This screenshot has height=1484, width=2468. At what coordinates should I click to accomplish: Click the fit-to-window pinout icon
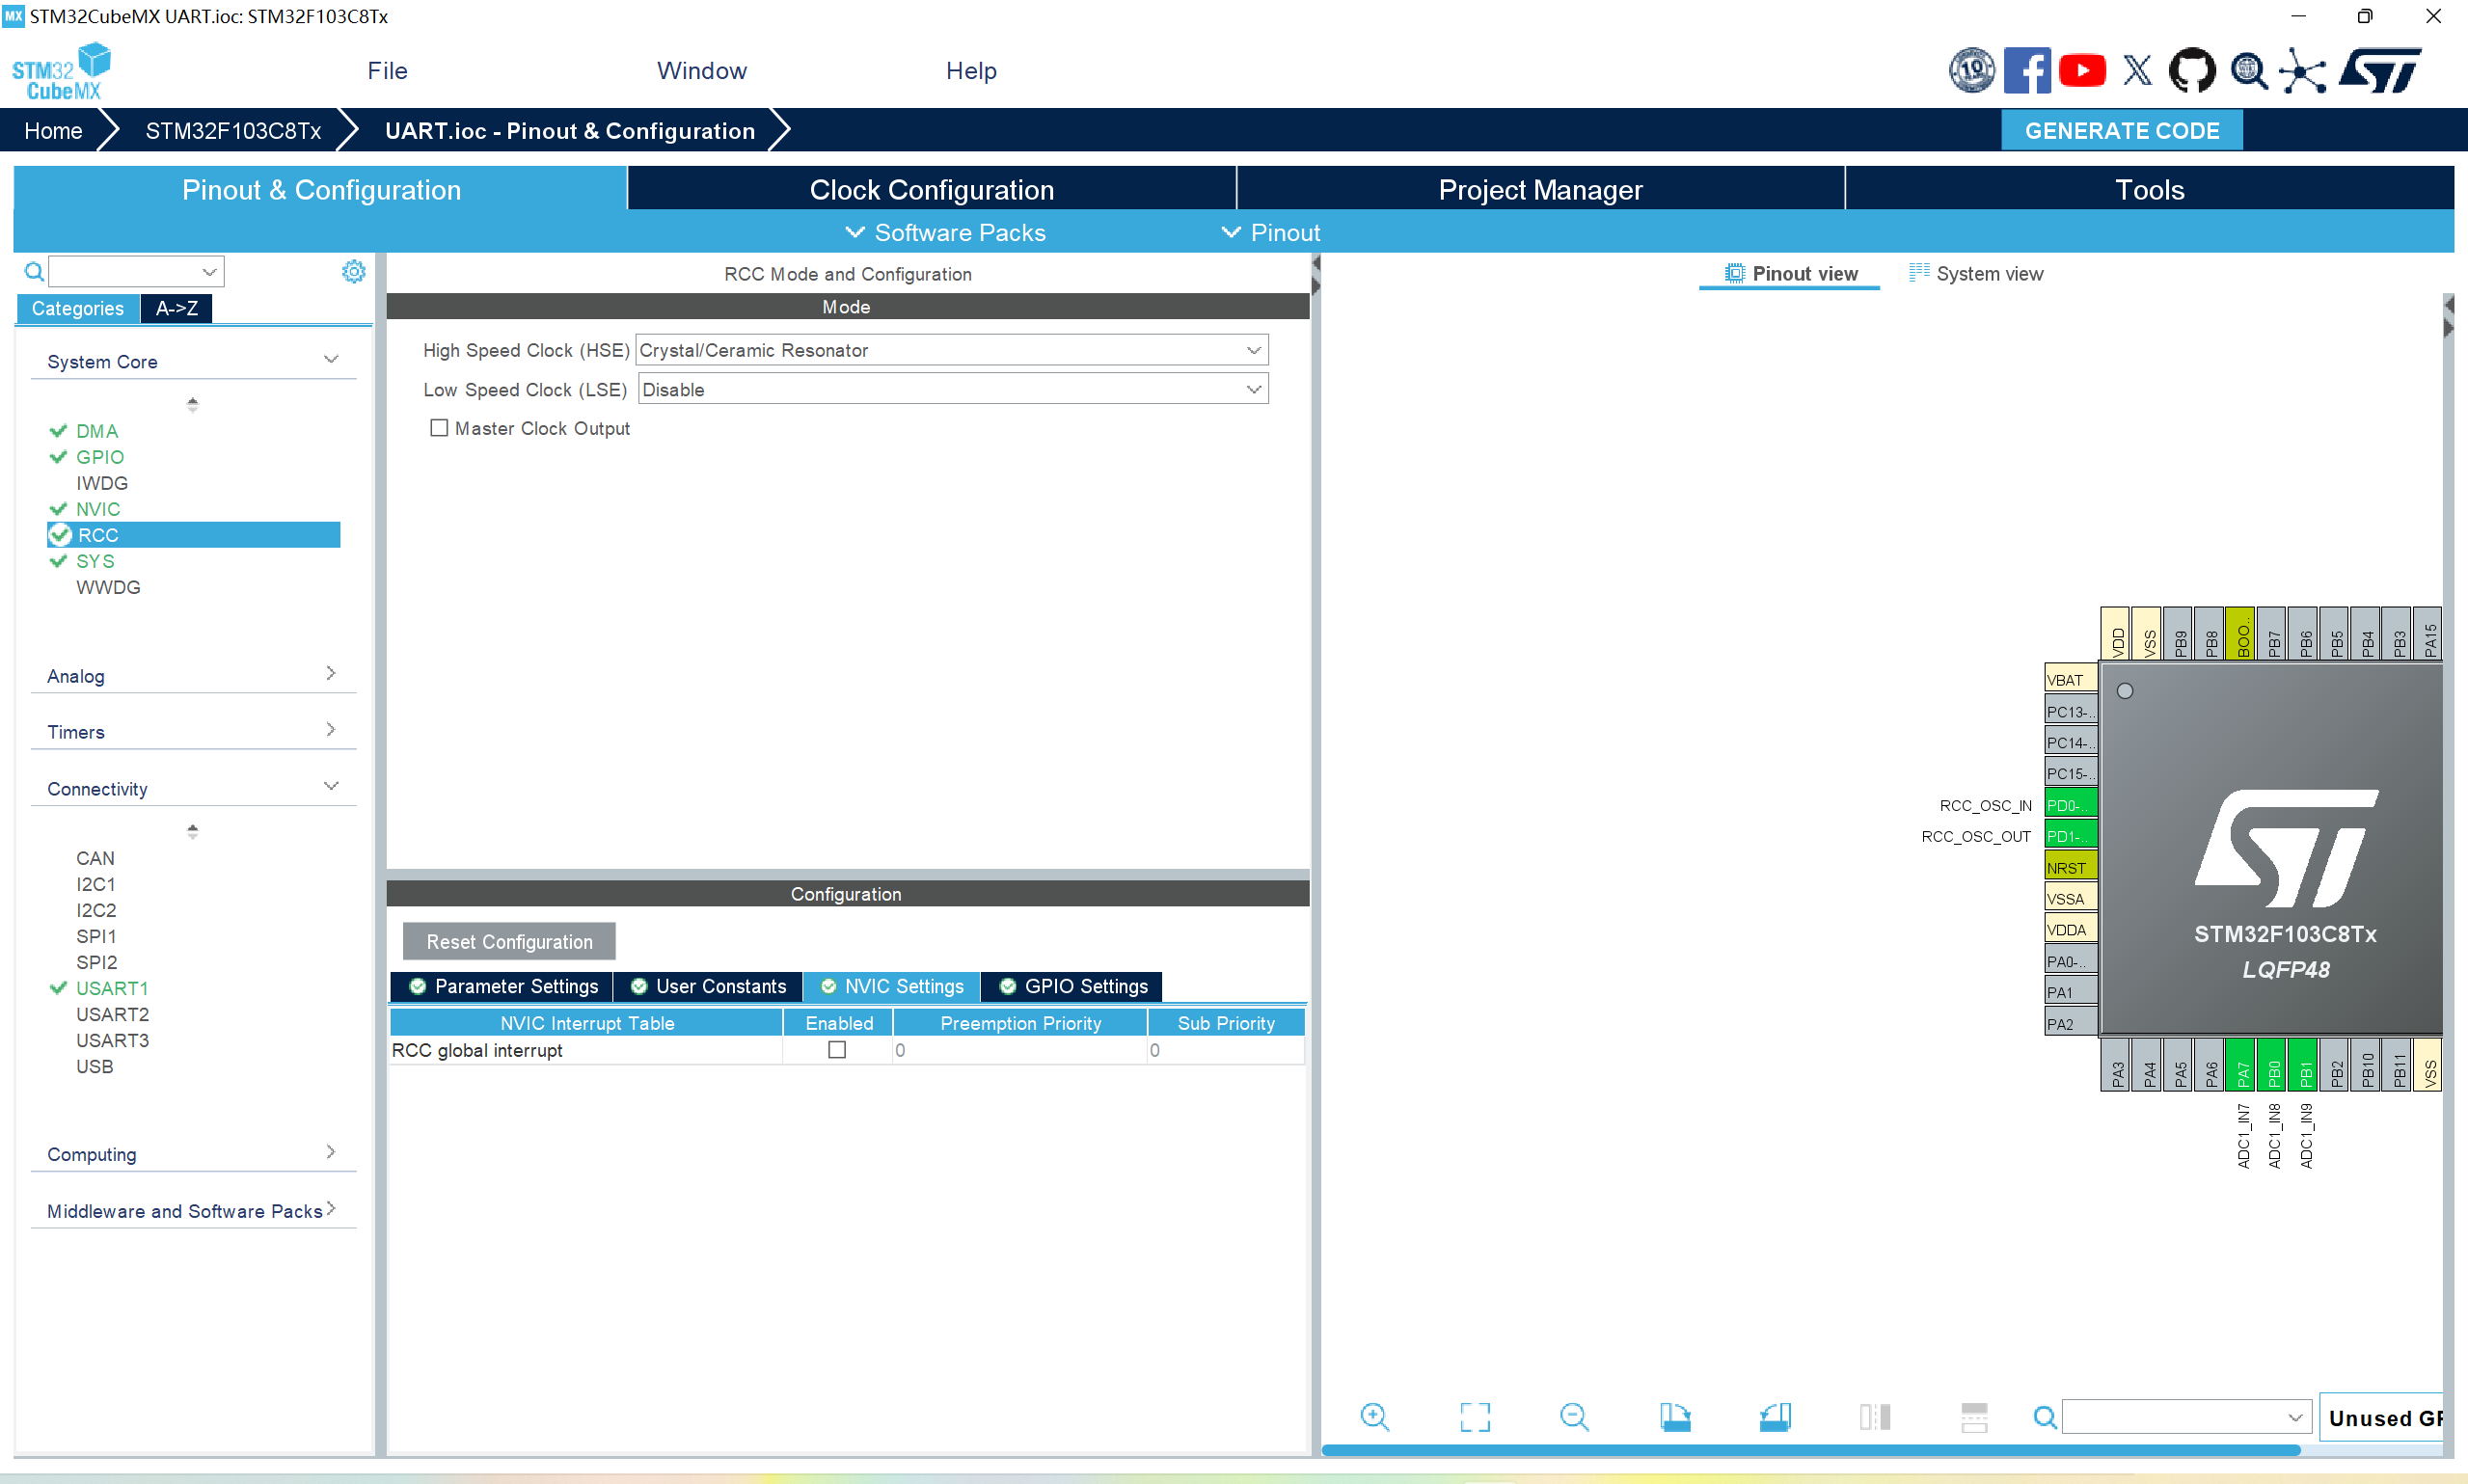coord(1474,1416)
